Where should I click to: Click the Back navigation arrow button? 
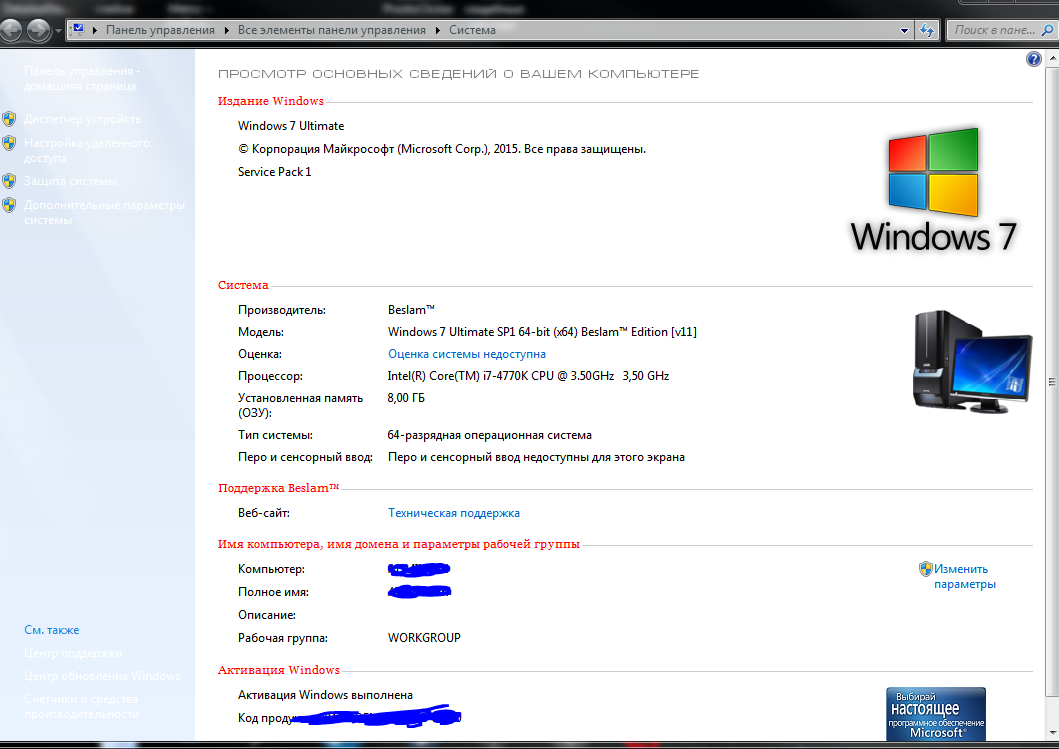[9, 30]
